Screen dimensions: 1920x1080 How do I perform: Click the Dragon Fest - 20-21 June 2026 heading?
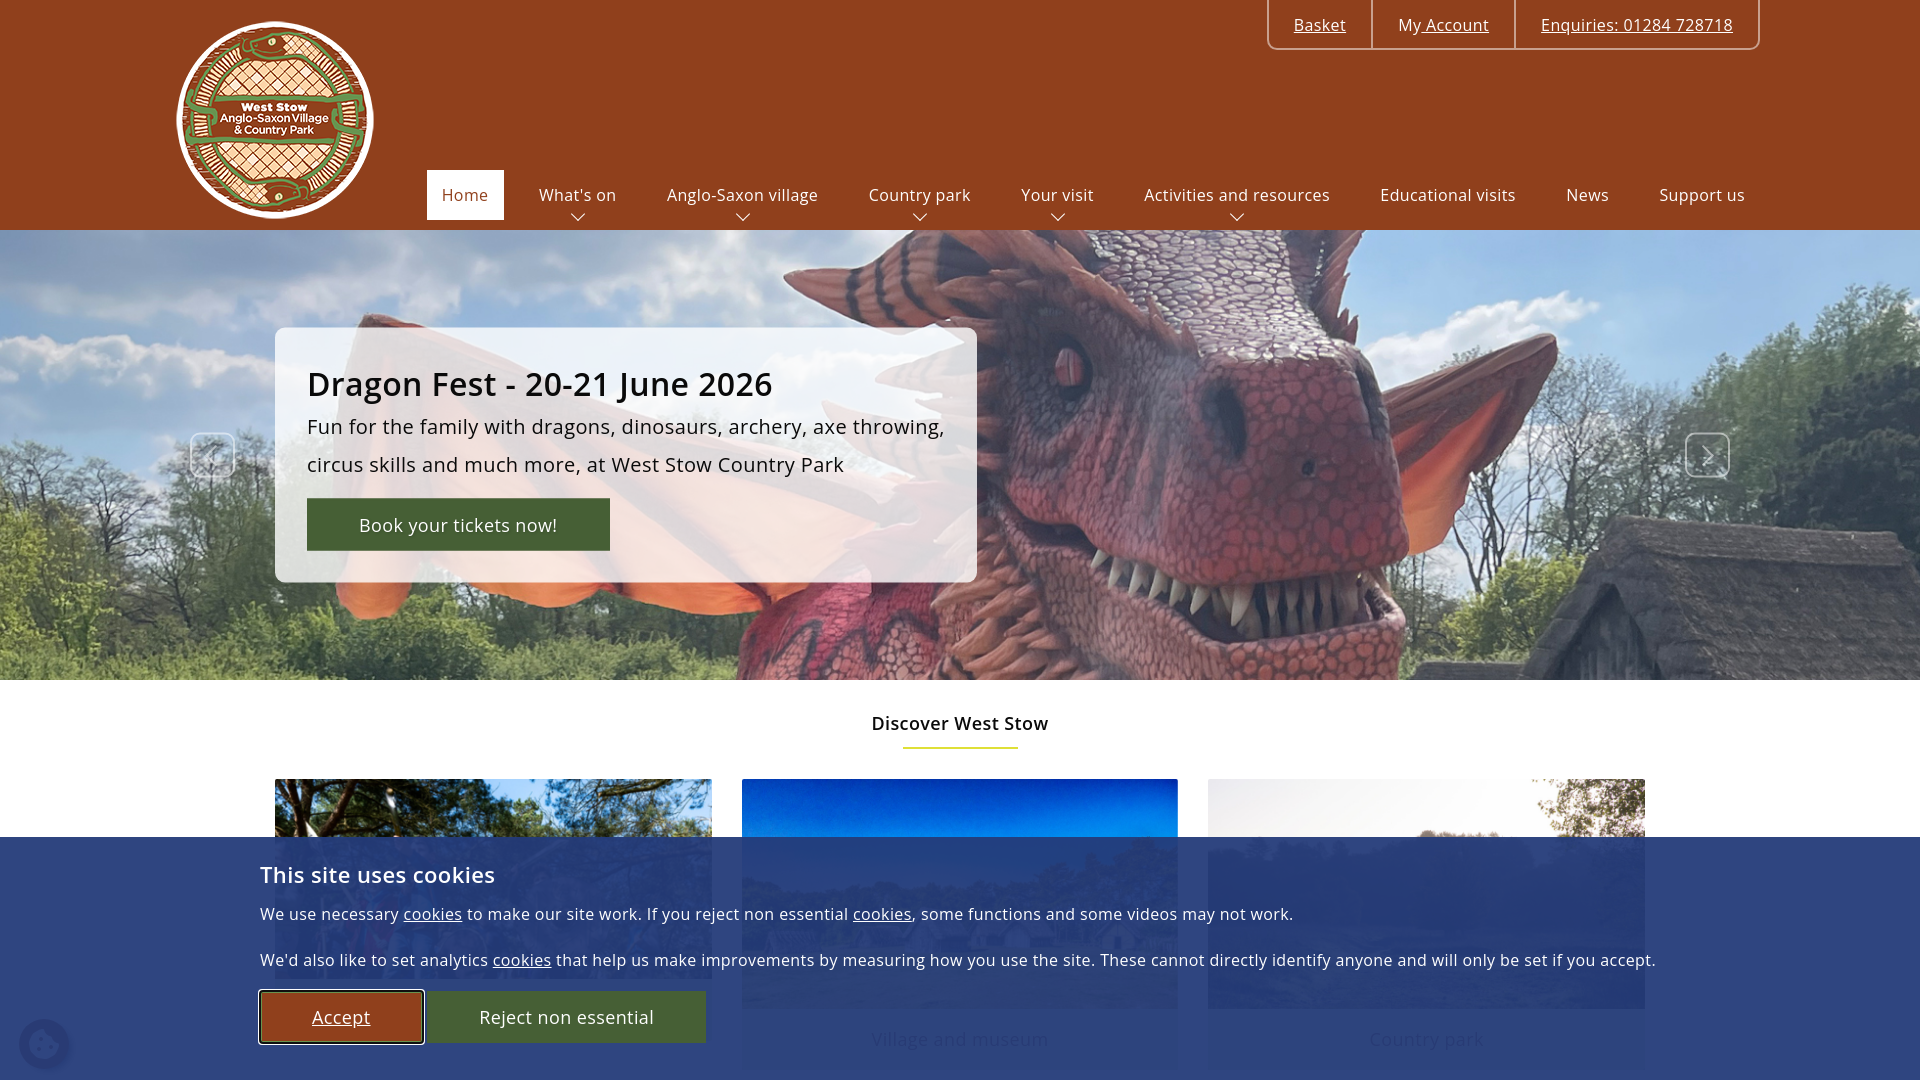pyautogui.click(x=539, y=384)
